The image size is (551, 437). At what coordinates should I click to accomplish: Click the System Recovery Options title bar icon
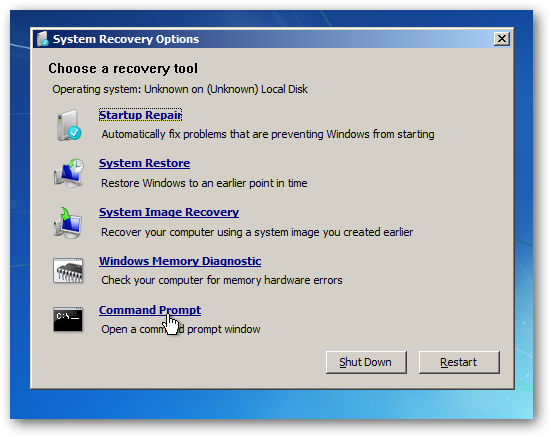(43, 39)
